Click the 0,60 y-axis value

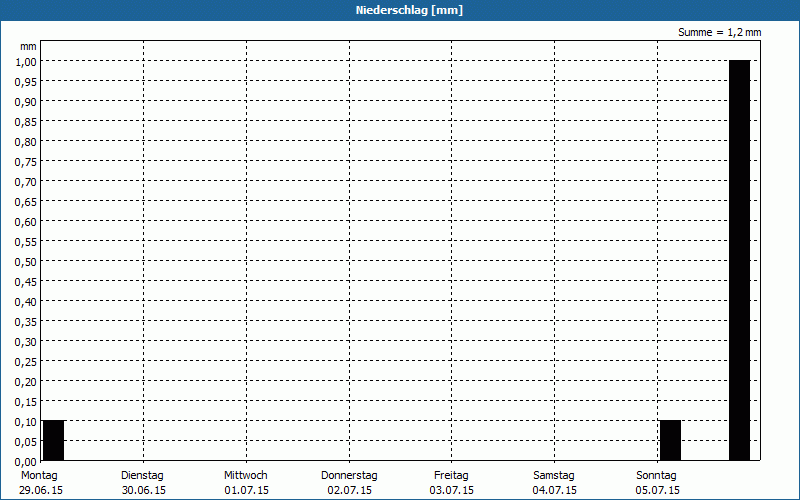(26, 221)
